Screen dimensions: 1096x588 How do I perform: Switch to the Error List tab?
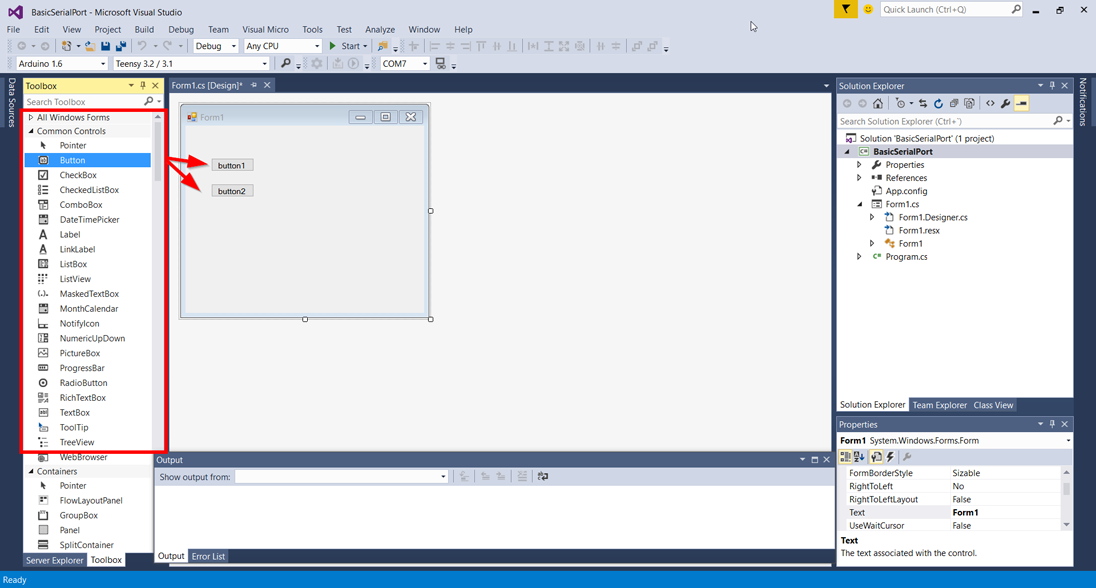(x=208, y=557)
